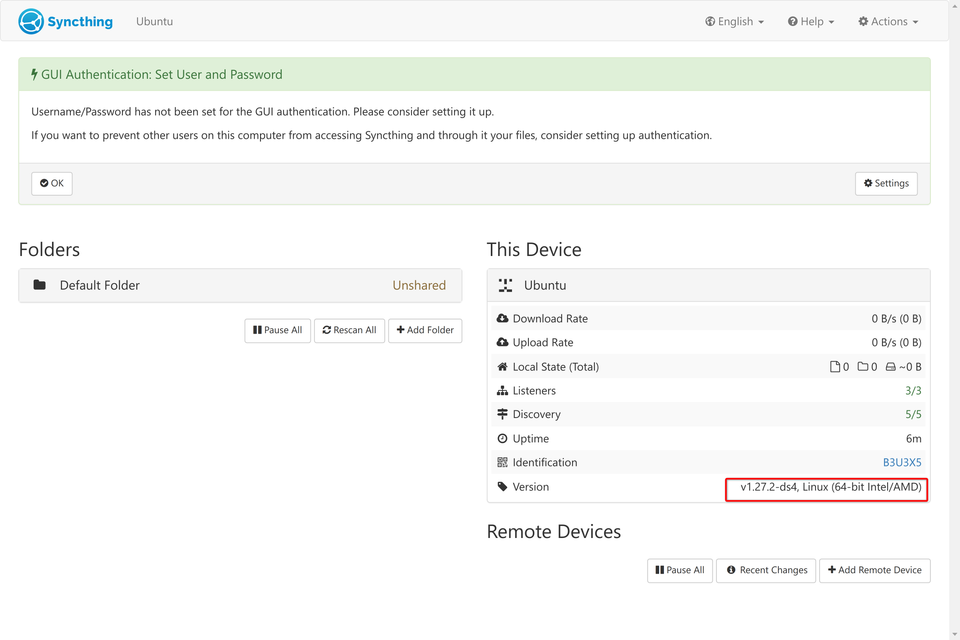Click the Discovery signpost icon
The width and height of the screenshot is (960, 640).
[x=502, y=415]
